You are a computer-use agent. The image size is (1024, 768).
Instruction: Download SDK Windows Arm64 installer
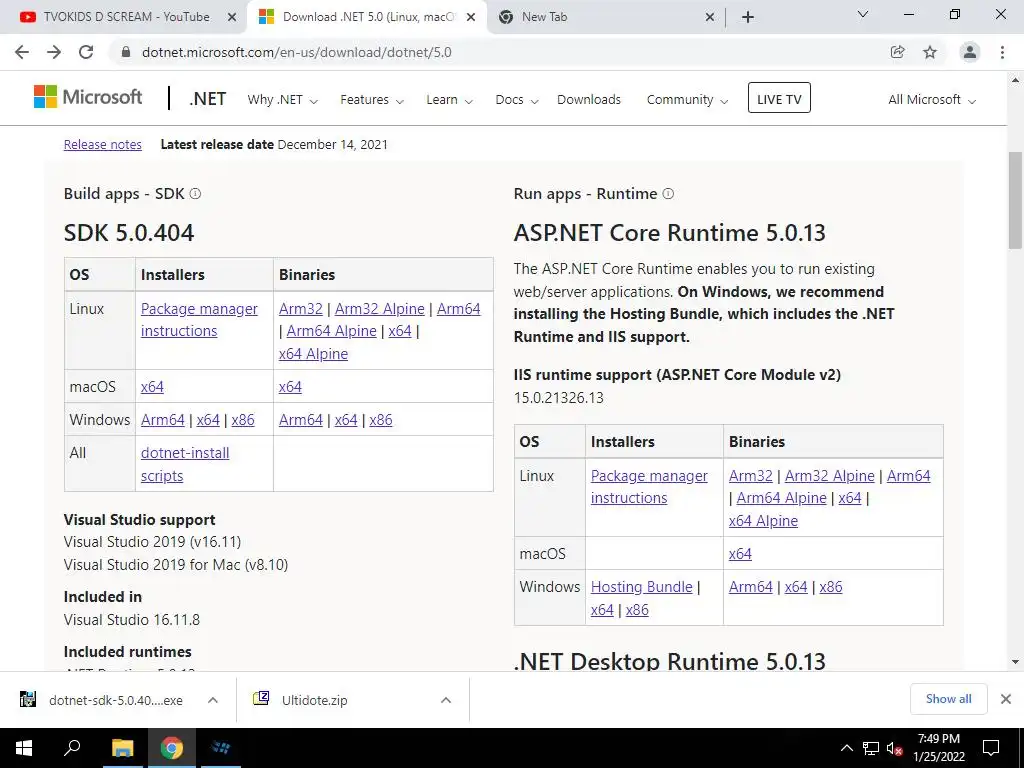coord(163,420)
